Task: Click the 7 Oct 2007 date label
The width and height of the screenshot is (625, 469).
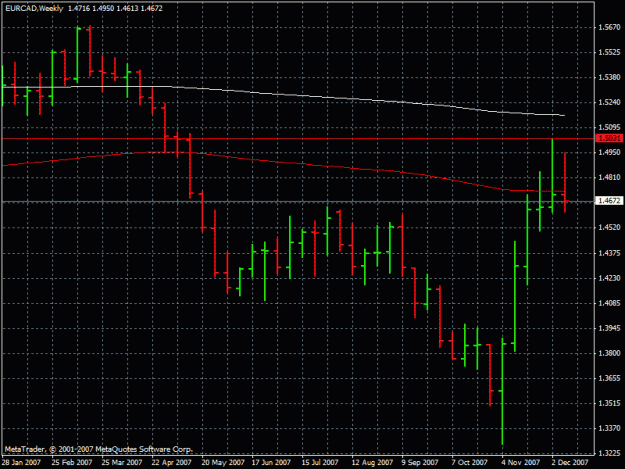Action: (x=470, y=463)
